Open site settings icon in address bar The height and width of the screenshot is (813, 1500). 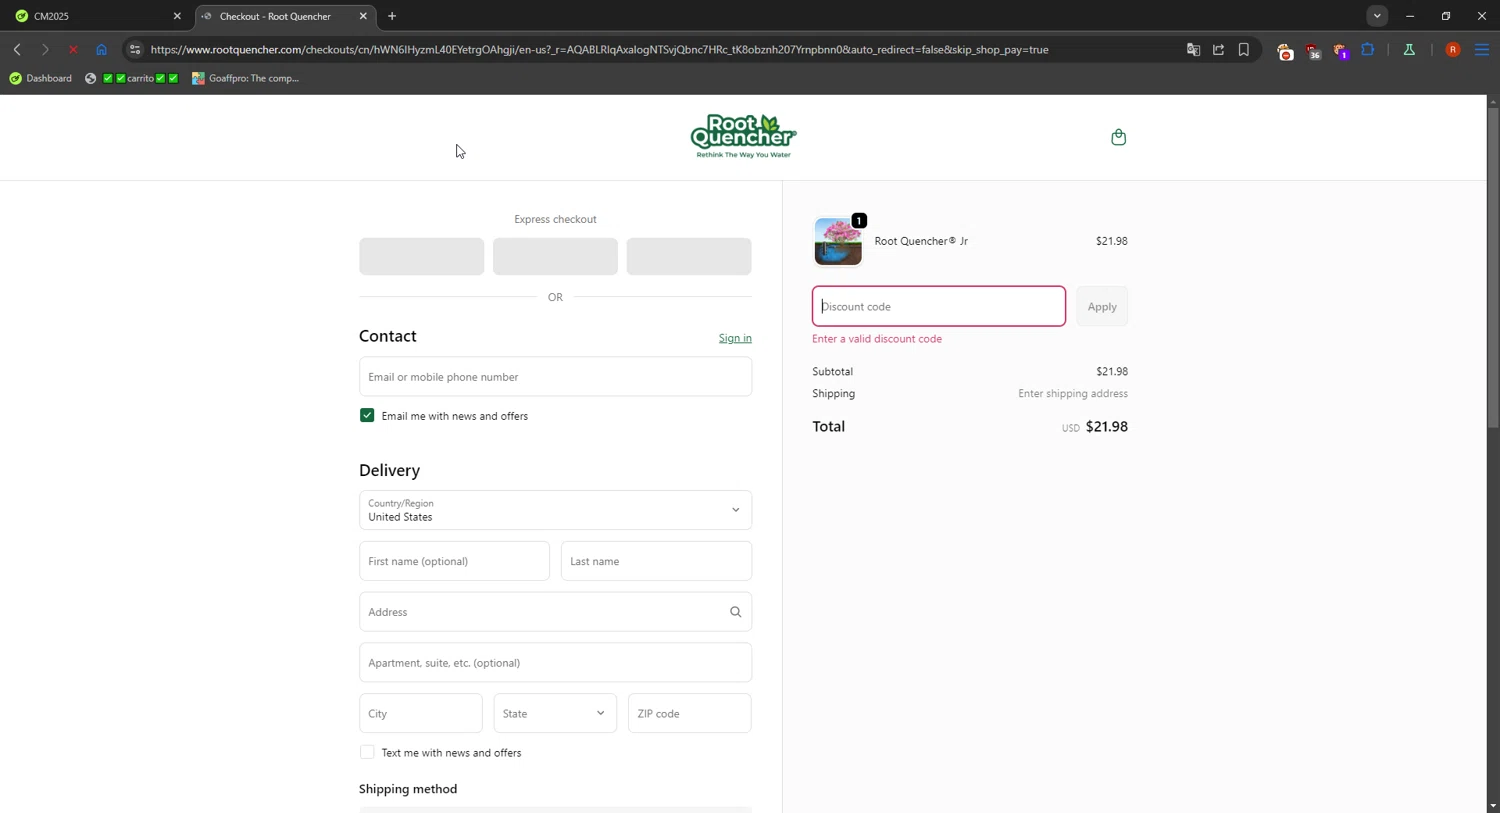click(135, 49)
